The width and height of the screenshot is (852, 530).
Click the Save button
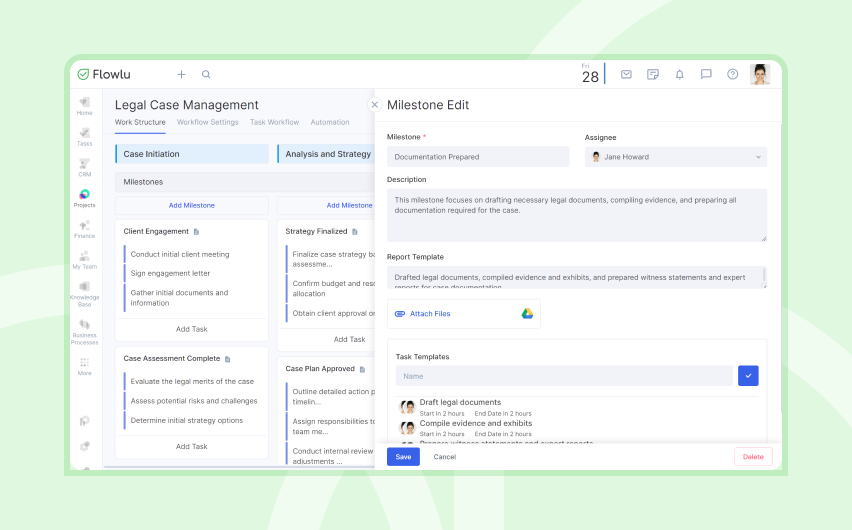(x=403, y=457)
